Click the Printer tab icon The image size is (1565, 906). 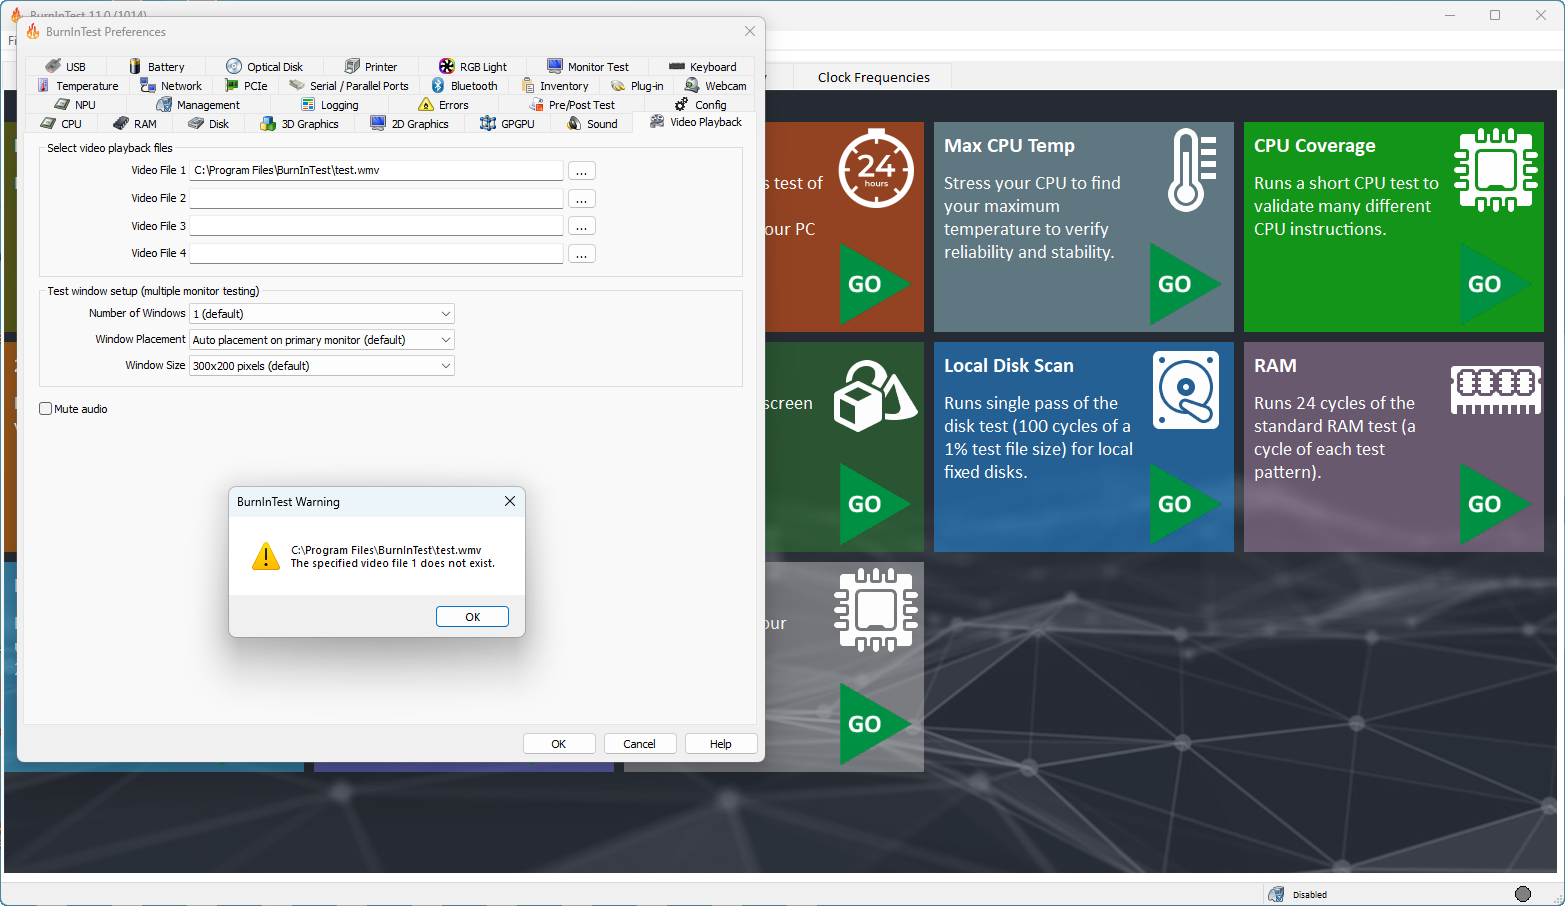pos(352,66)
